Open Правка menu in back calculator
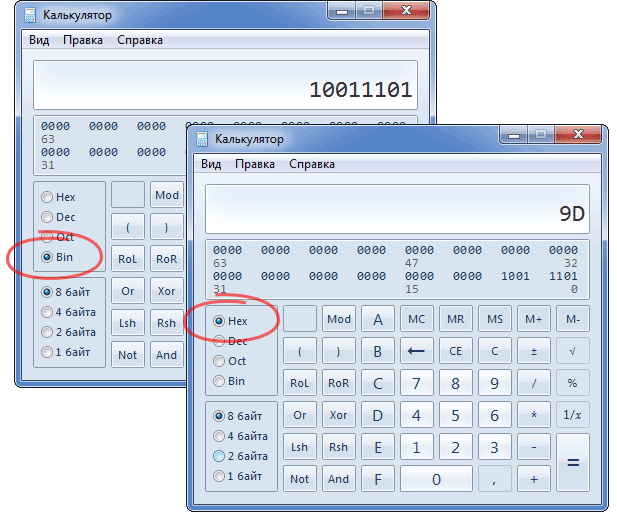Viewport: 617px width, 512px height. 82,40
